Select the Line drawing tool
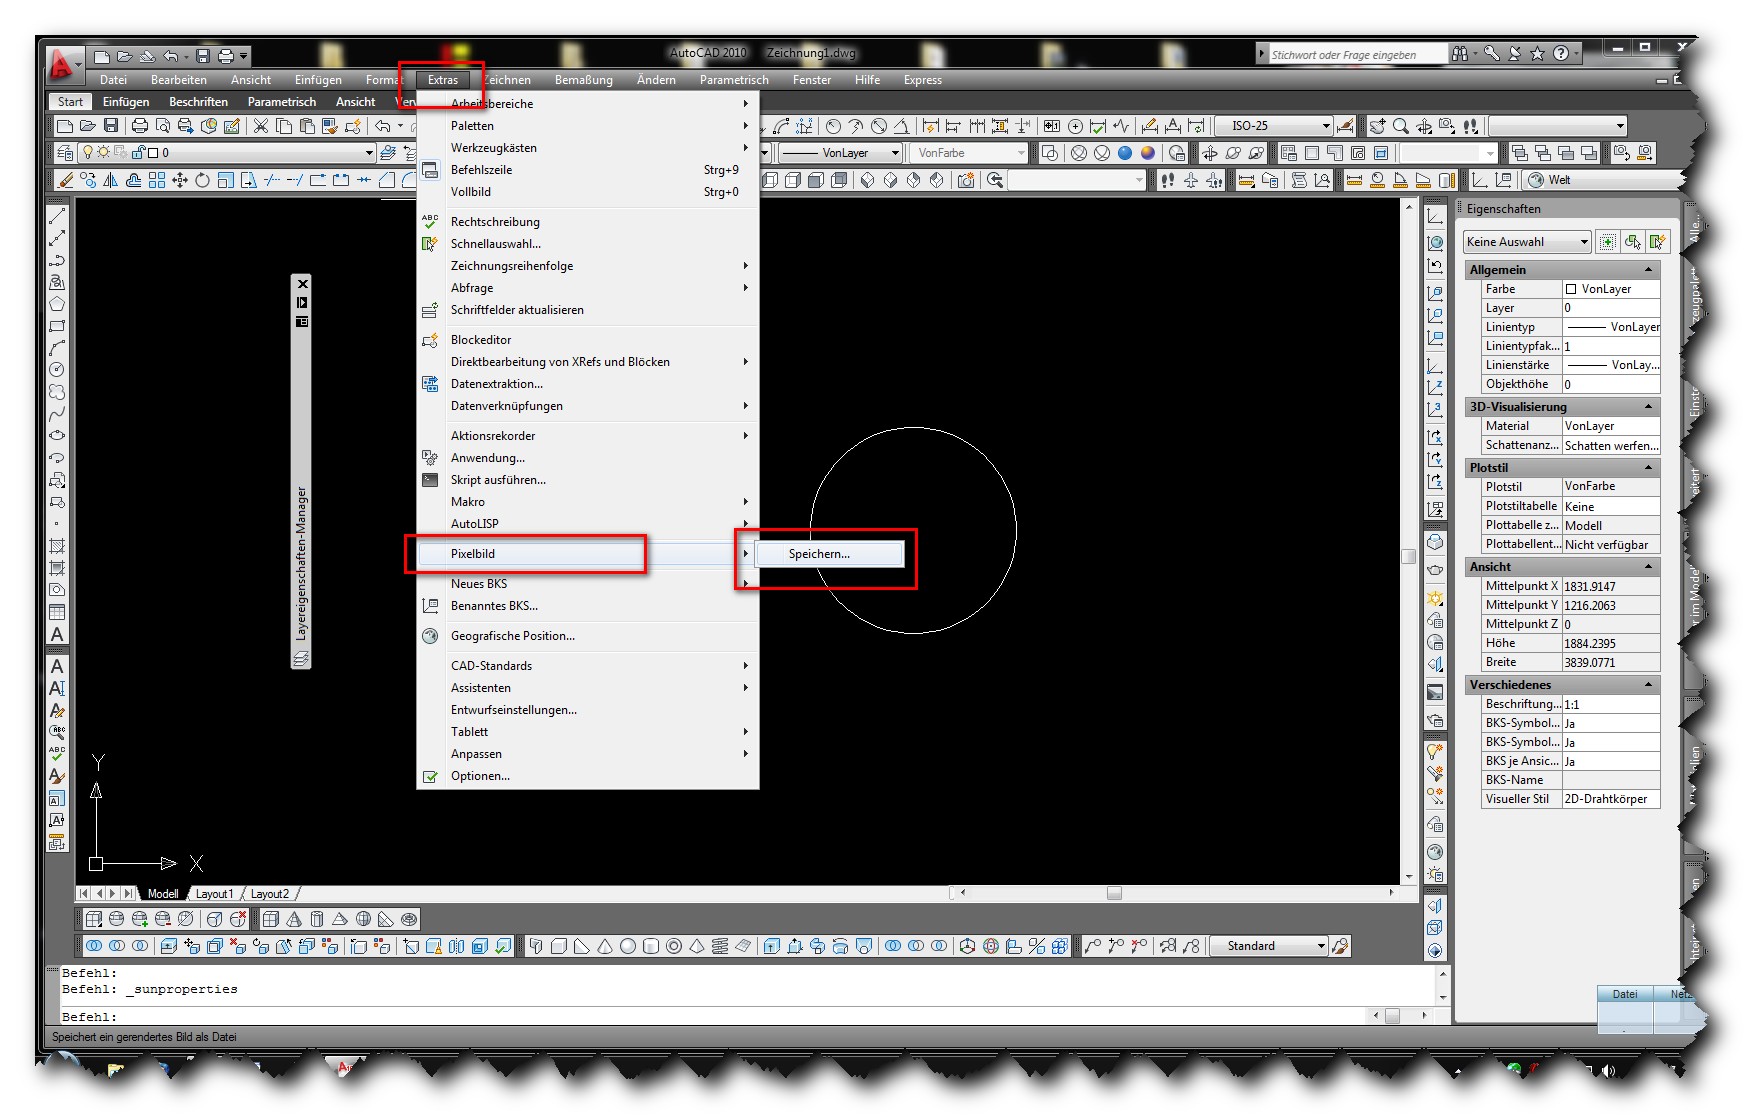 (x=57, y=215)
